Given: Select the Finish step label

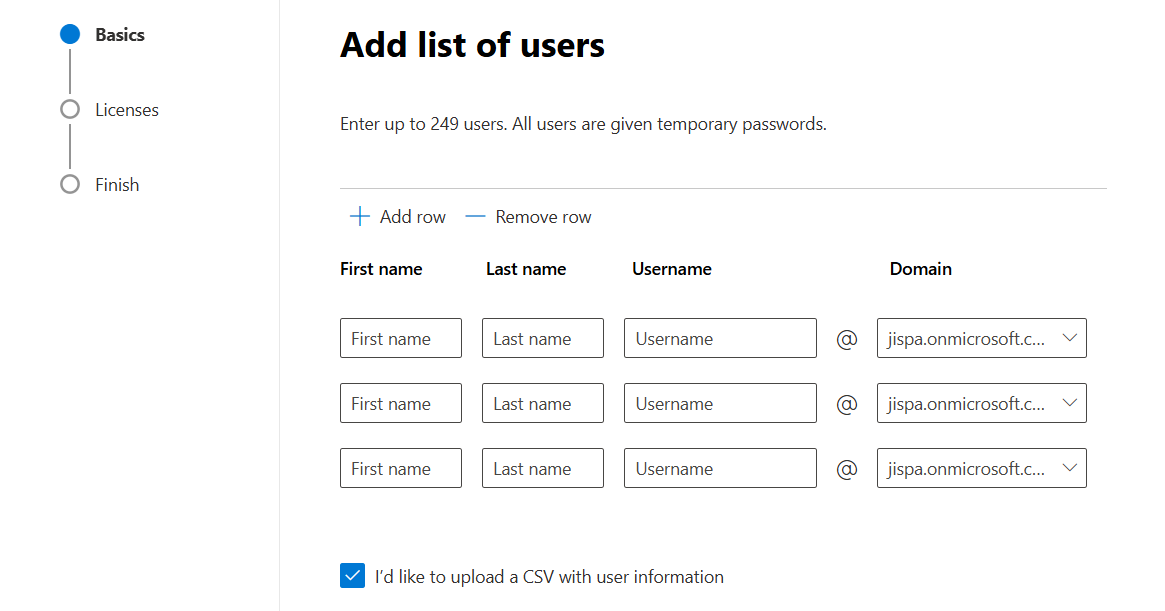Looking at the screenshot, I should 117,184.
